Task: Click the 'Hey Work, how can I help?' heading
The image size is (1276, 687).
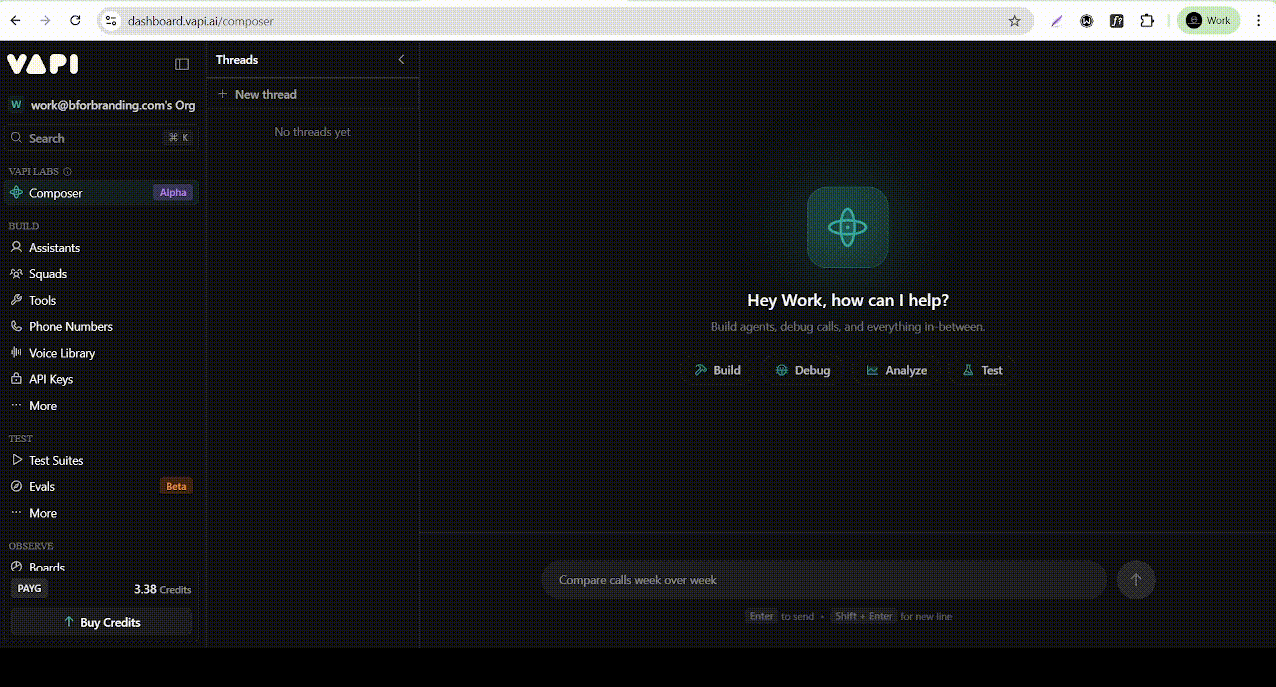Action: (x=848, y=300)
